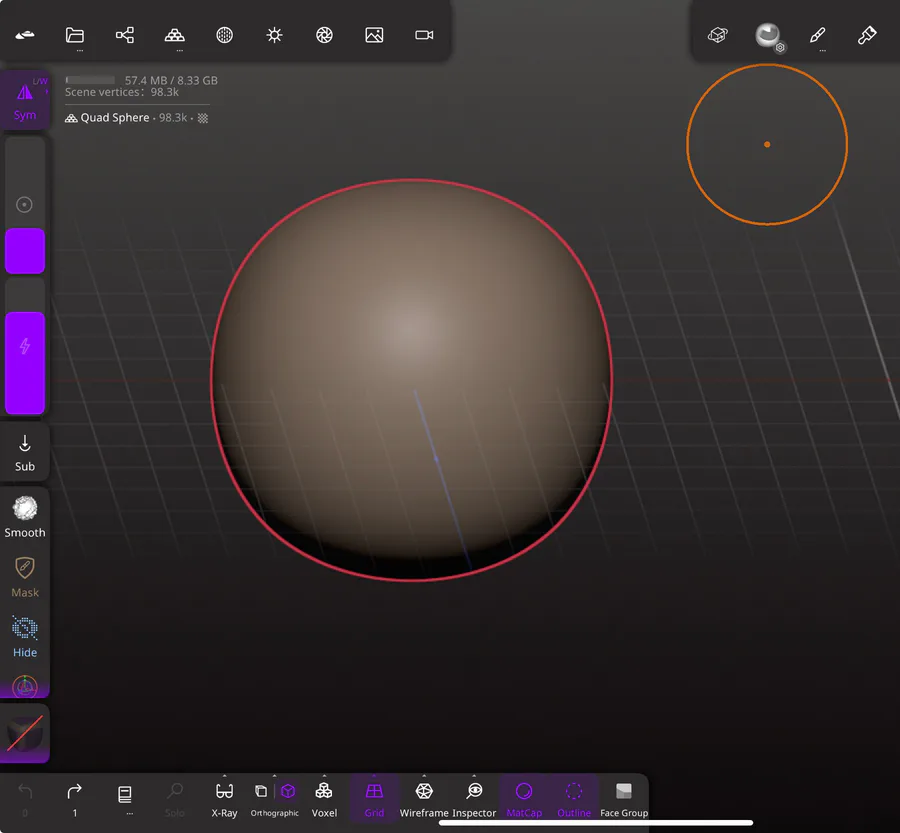Screen dimensions: 900x833
Task: Expand options arrow above Orthographic
Action: tap(274, 776)
